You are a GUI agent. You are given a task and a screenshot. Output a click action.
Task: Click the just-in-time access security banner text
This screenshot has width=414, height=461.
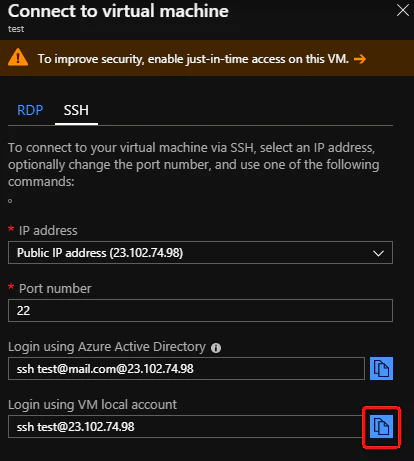193,59
